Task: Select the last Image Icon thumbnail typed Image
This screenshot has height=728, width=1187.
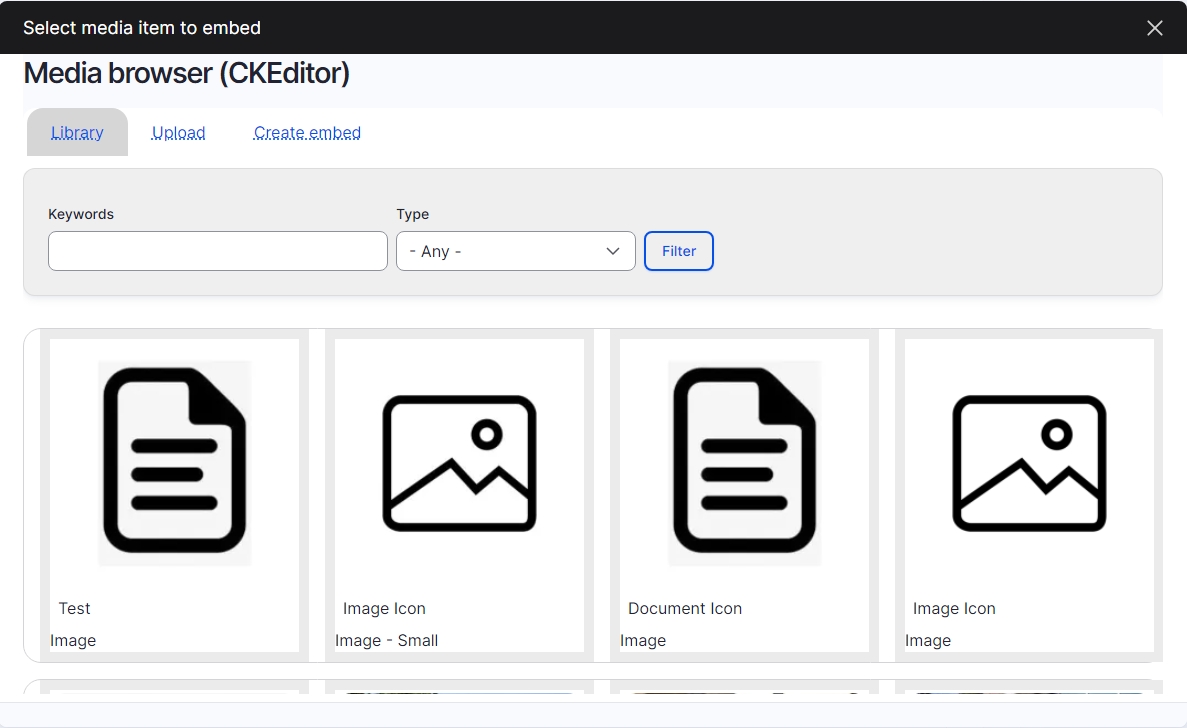Action: [x=1030, y=462]
